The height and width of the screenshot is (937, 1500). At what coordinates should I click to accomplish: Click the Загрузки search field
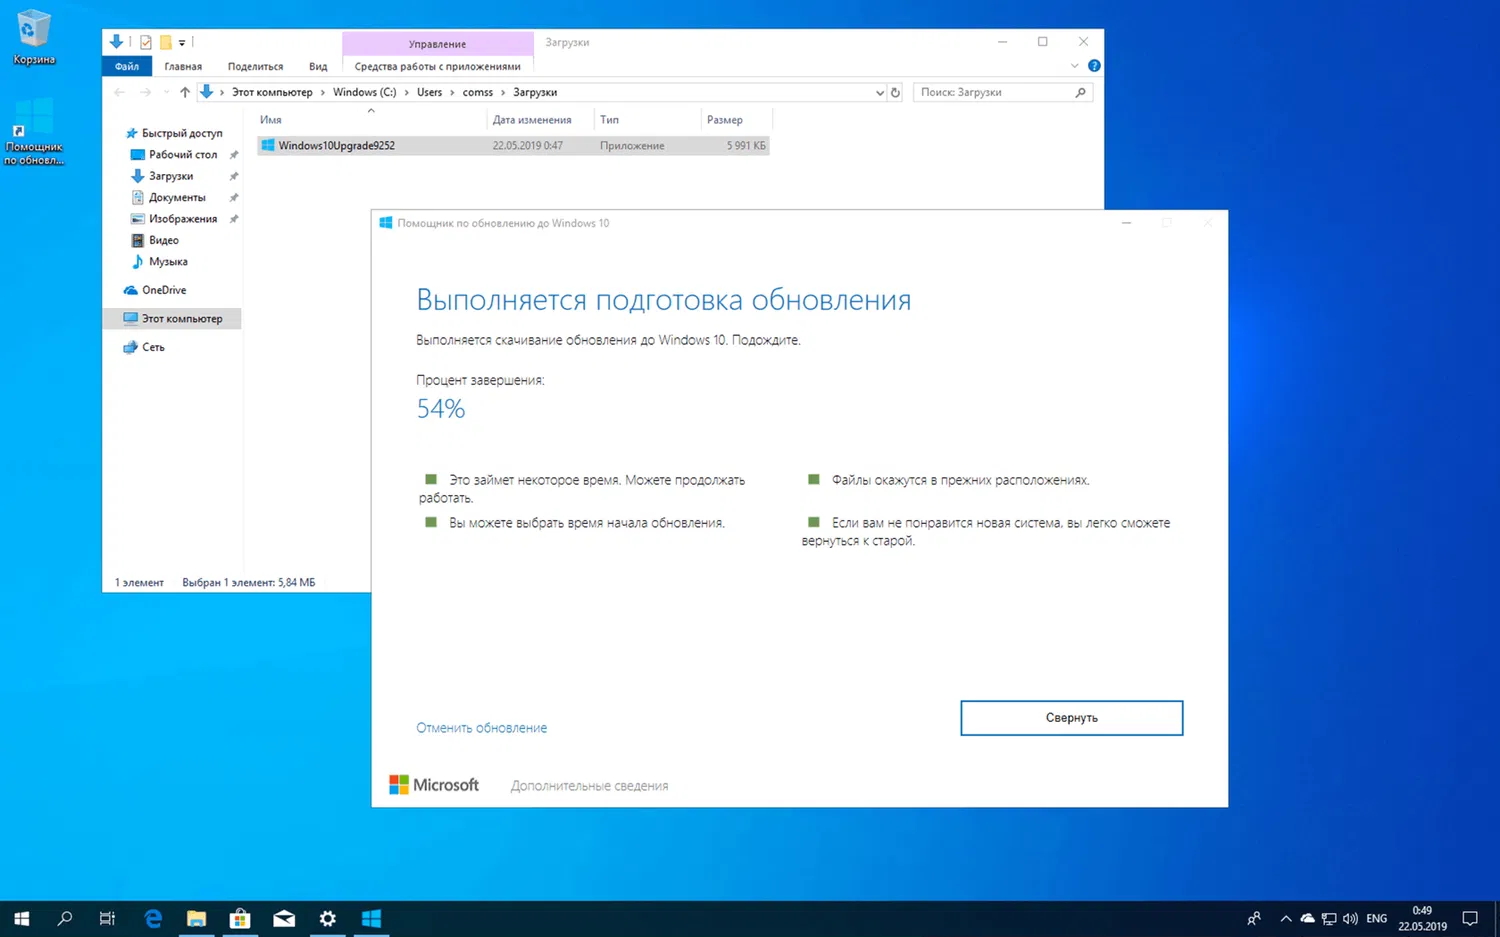[1002, 92]
